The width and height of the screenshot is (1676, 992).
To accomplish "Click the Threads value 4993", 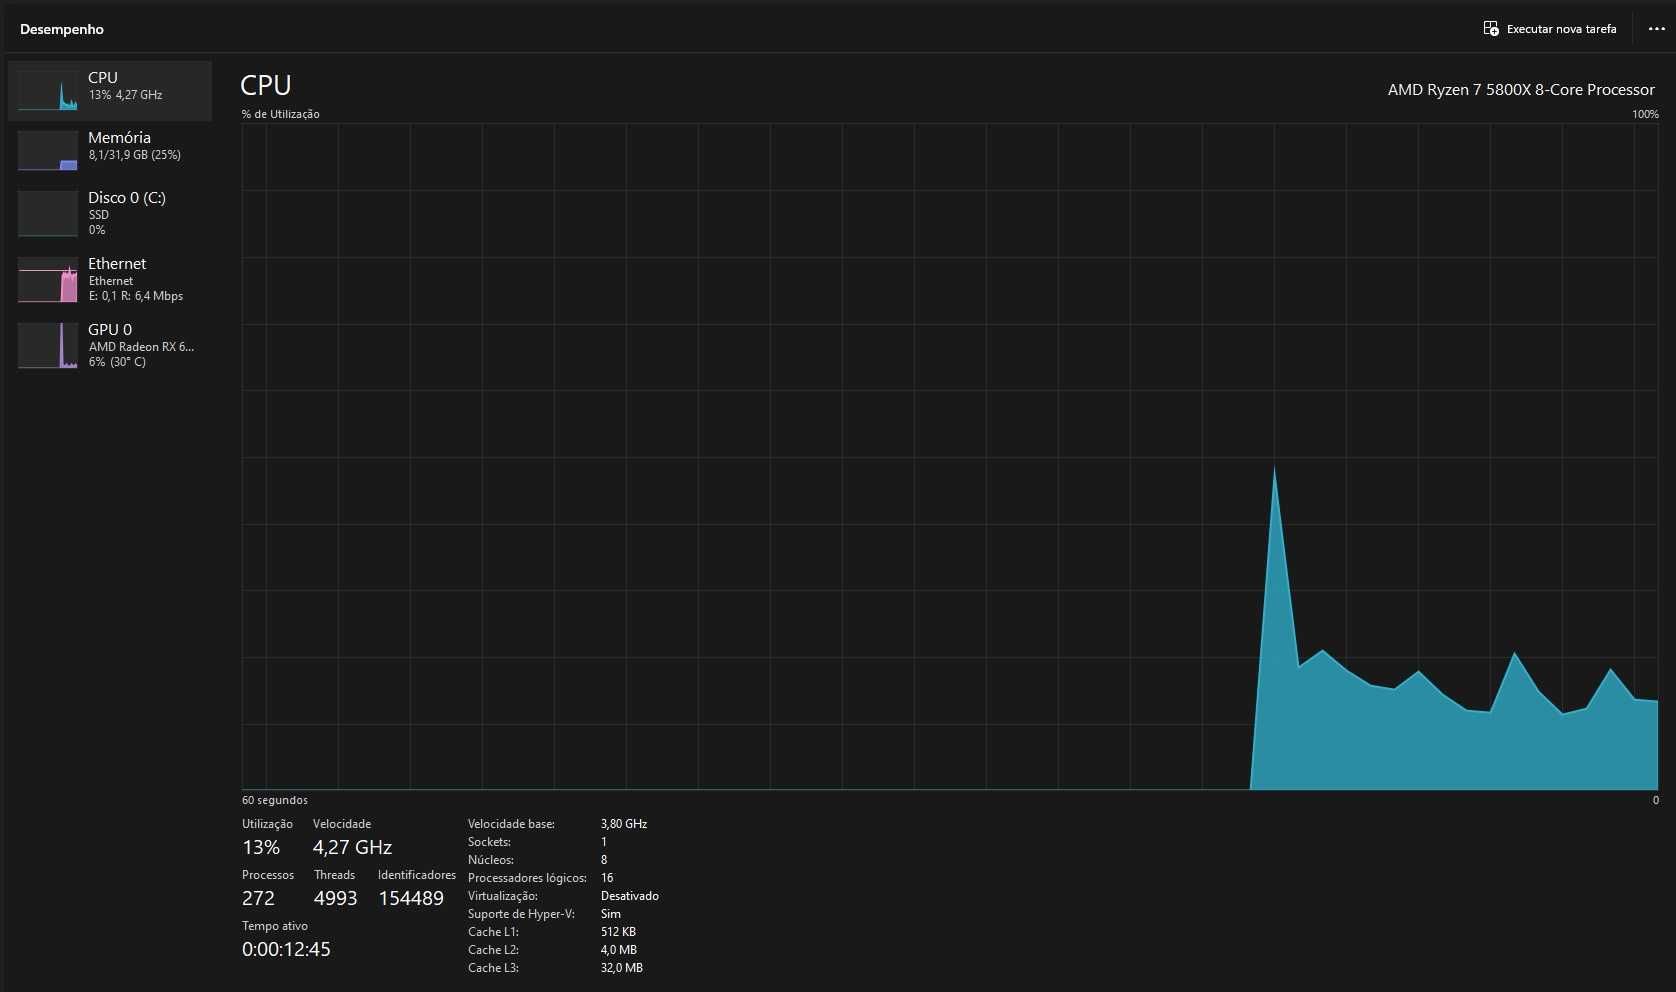I will pyautogui.click(x=335, y=898).
